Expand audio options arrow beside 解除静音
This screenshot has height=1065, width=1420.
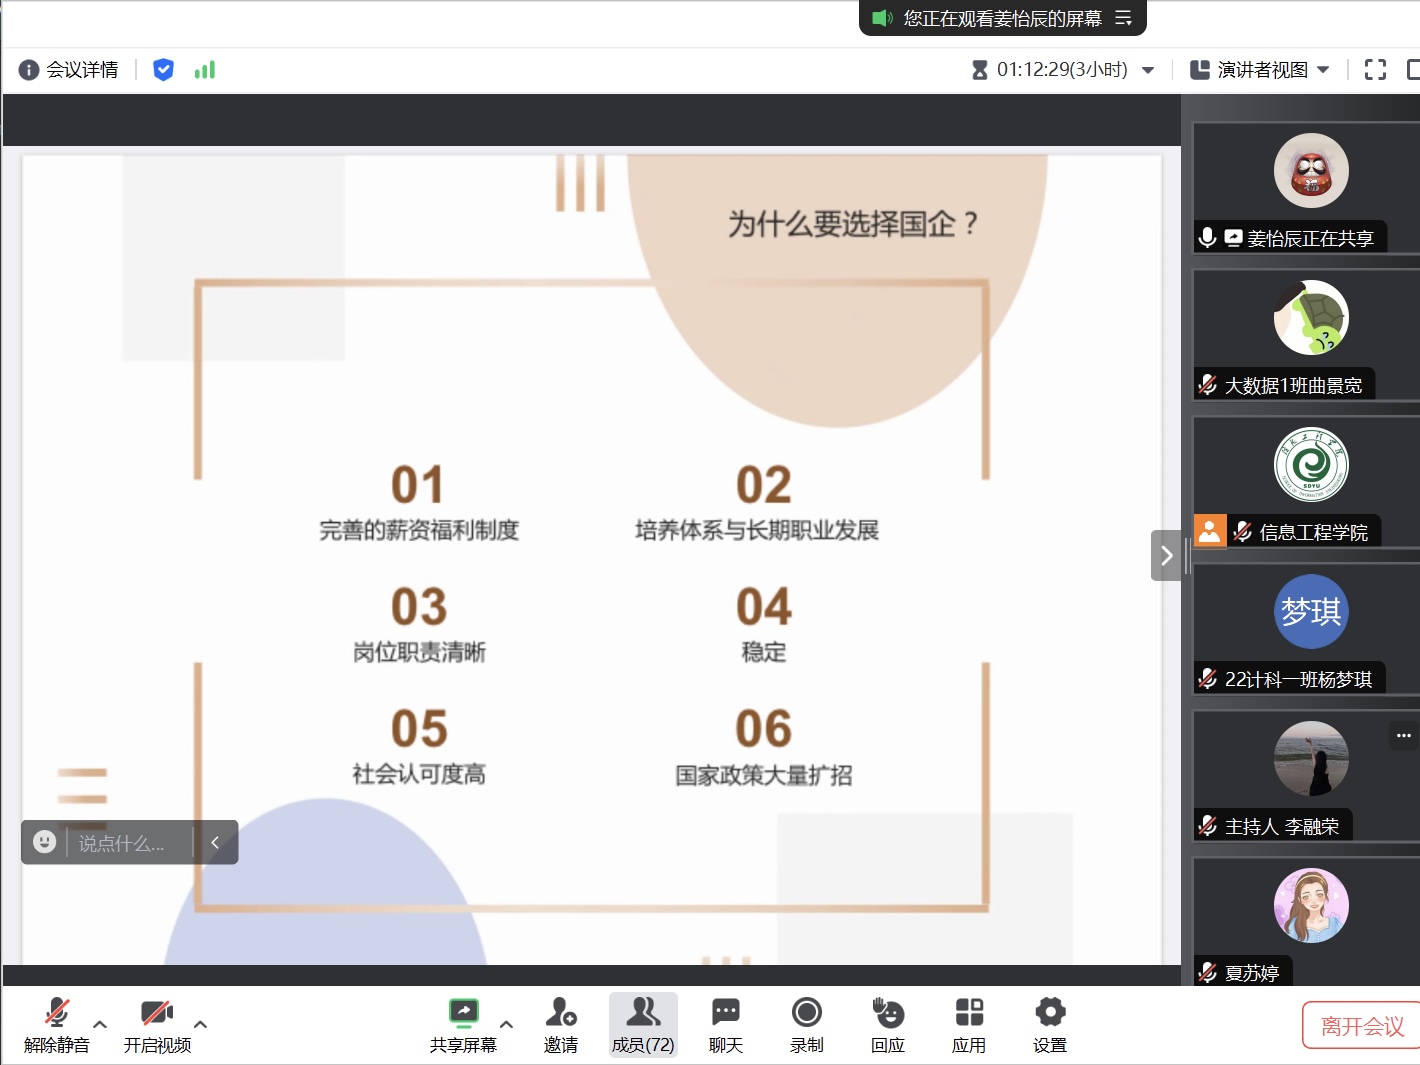(x=100, y=1024)
